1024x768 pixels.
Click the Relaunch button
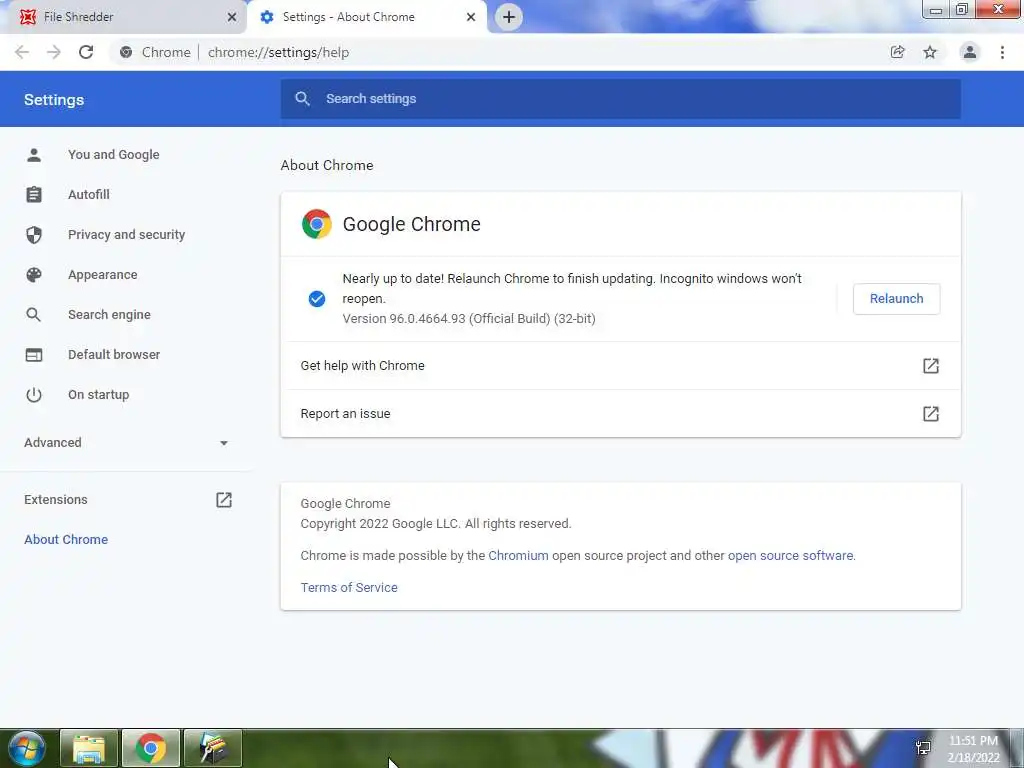coord(896,298)
